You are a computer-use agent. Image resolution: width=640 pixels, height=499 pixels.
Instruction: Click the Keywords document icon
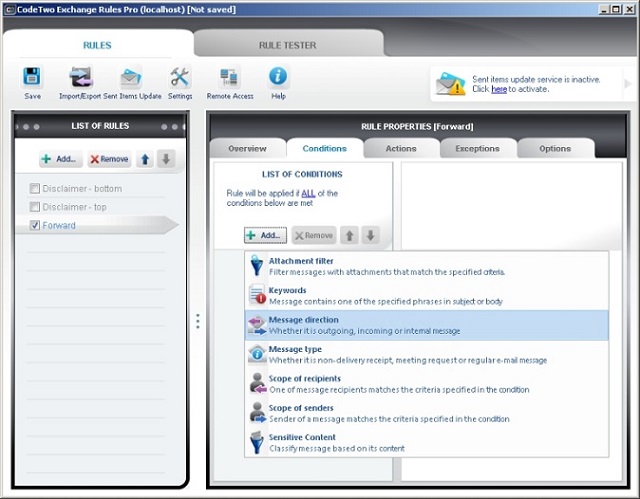tap(257, 295)
